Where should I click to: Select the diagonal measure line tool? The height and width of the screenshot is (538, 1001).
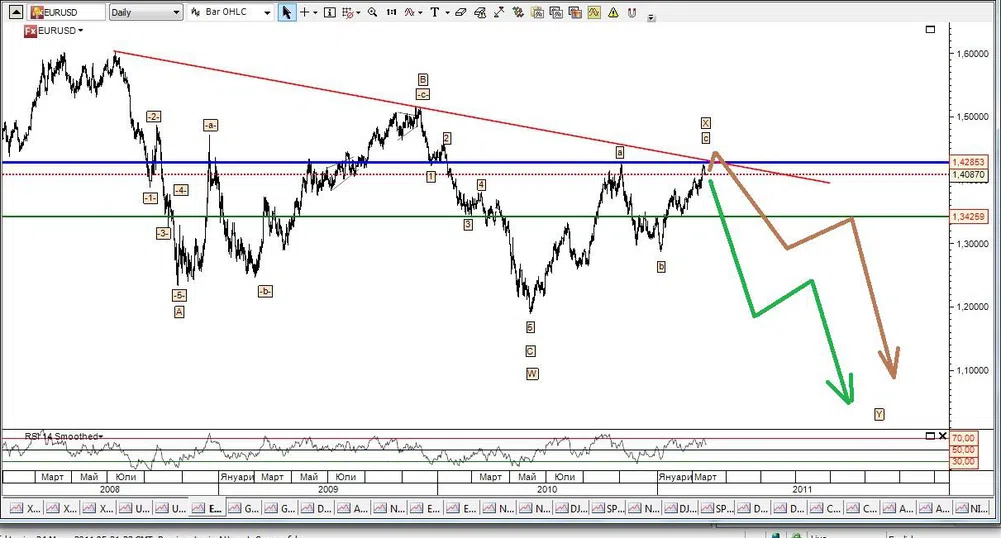click(x=499, y=12)
